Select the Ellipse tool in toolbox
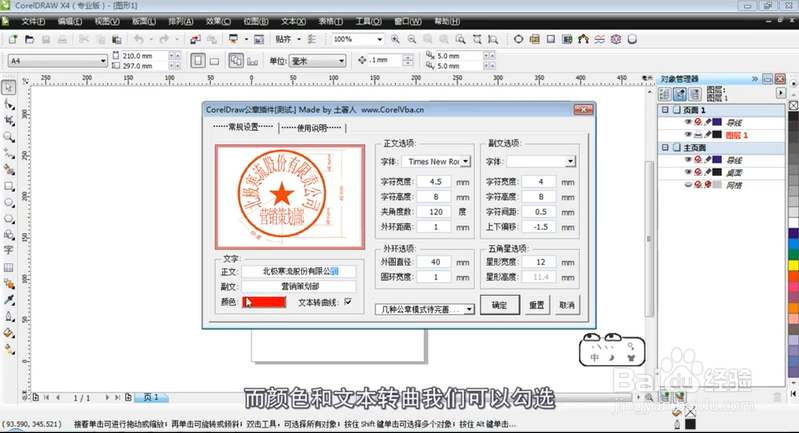Viewport: 799px width, 433px height. [x=9, y=203]
